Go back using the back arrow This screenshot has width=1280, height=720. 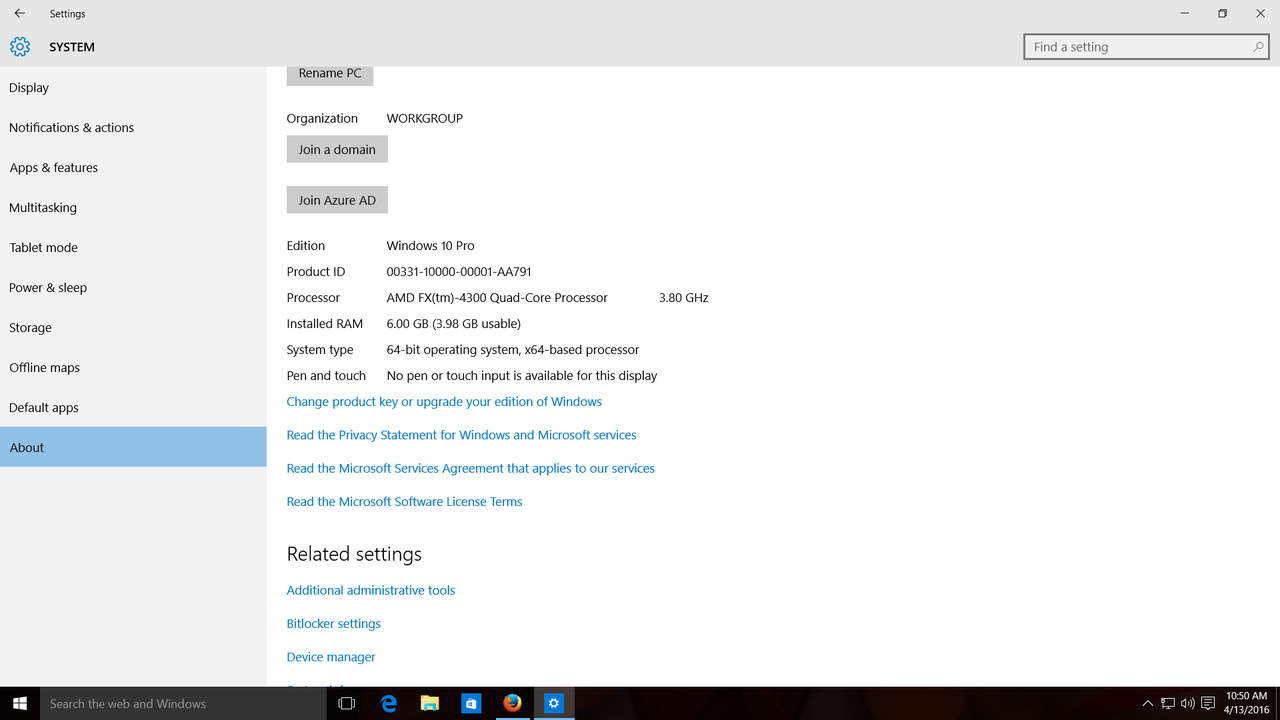(20, 13)
